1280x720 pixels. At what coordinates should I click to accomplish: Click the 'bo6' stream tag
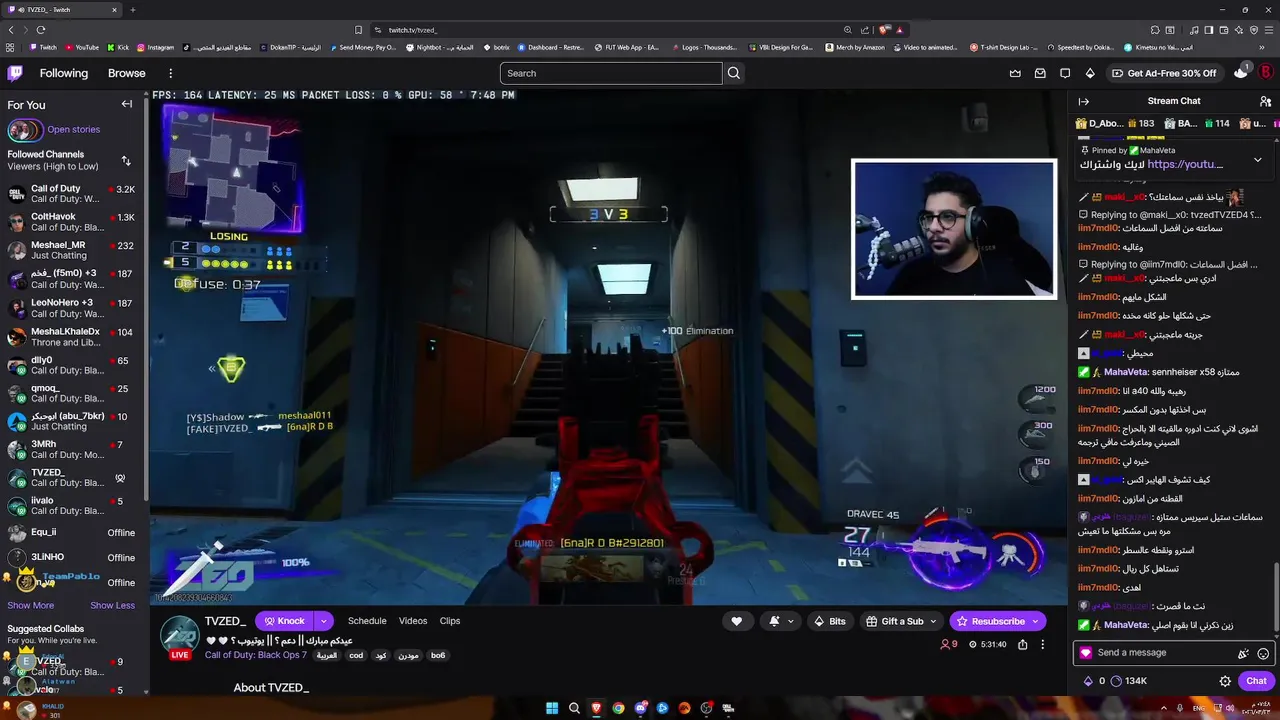(x=438, y=655)
